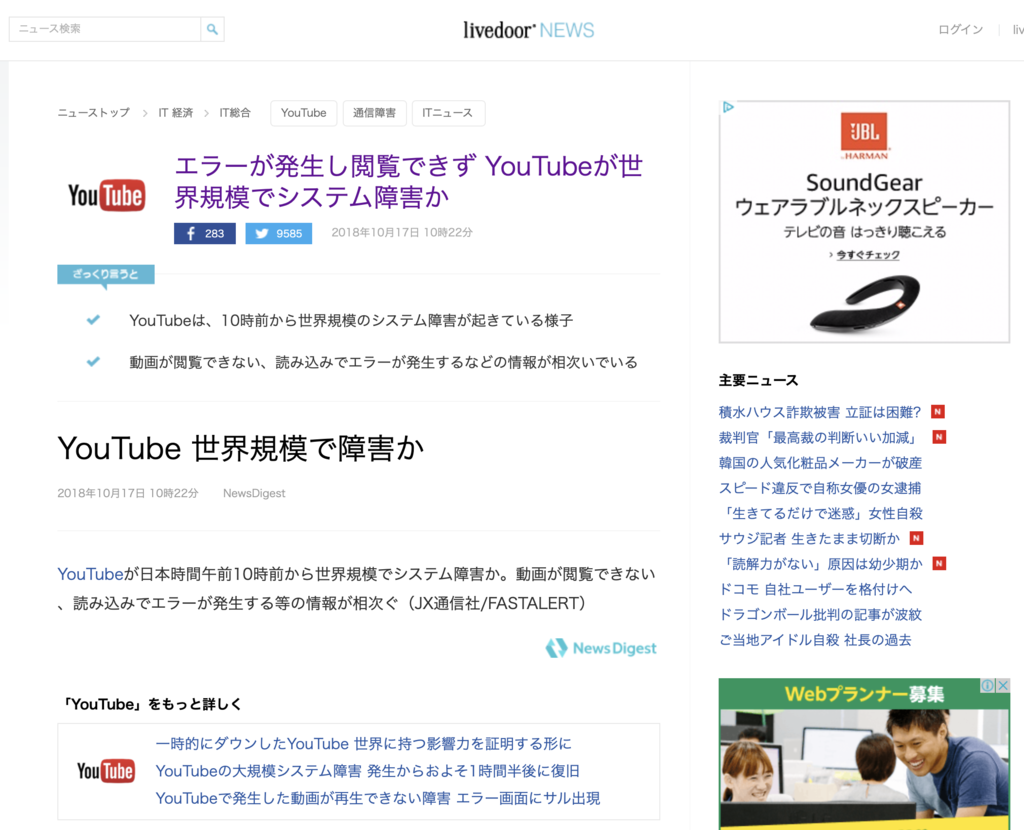Go to ニューストップ breadcrumb
Image resolution: width=1024 pixels, height=830 pixels.
(93, 113)
